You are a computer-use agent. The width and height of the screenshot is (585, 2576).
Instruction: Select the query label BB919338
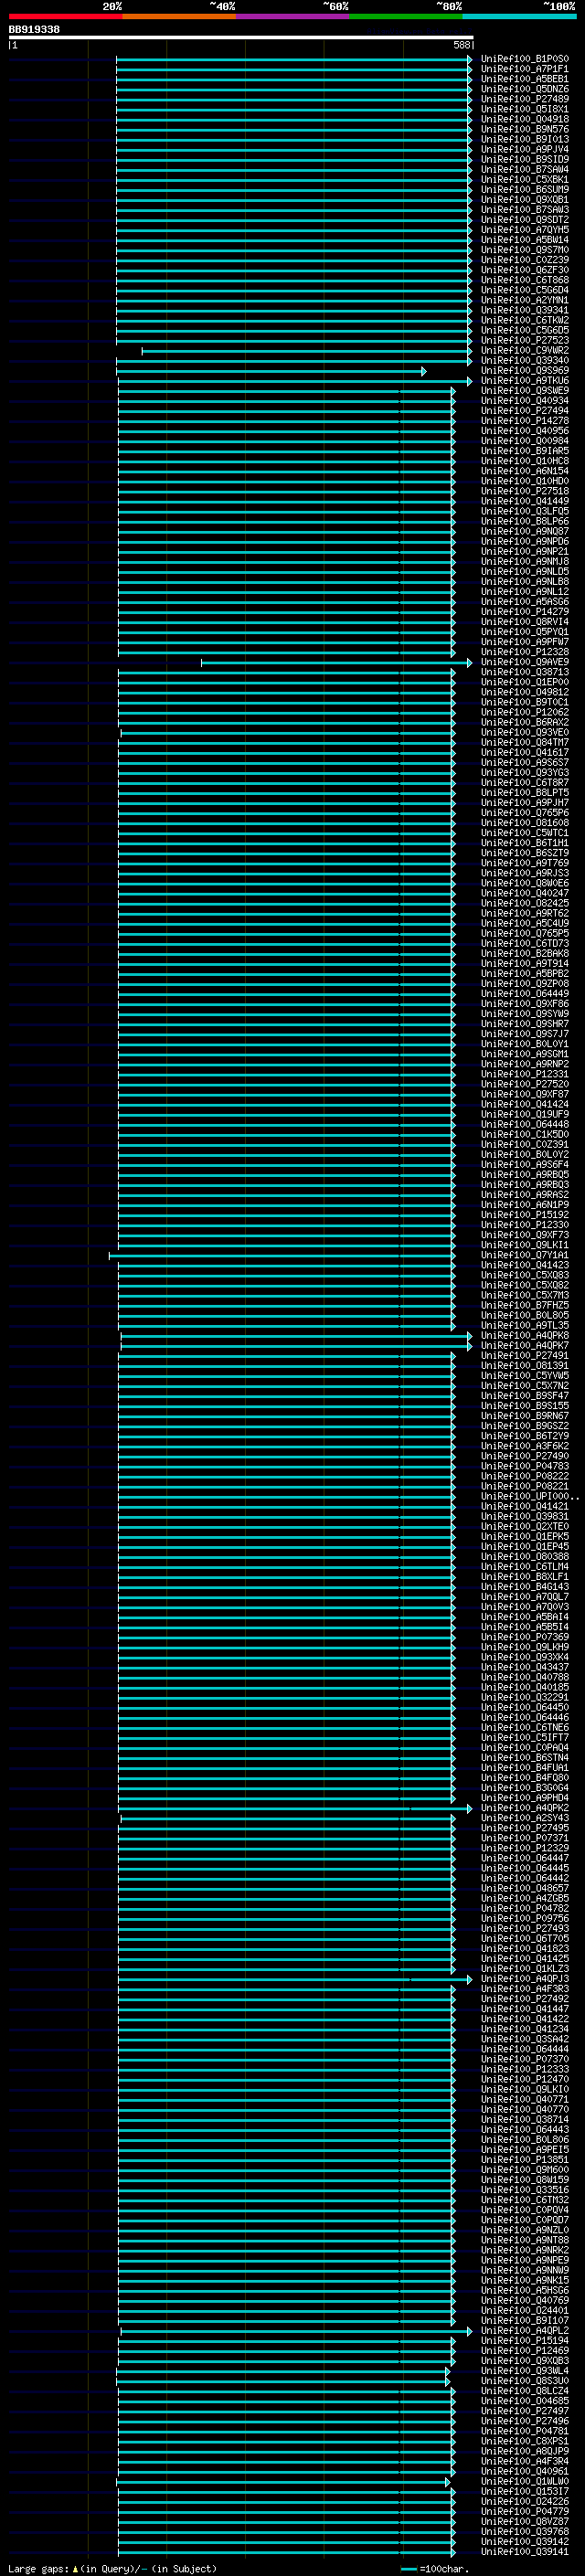pos(34,30)
